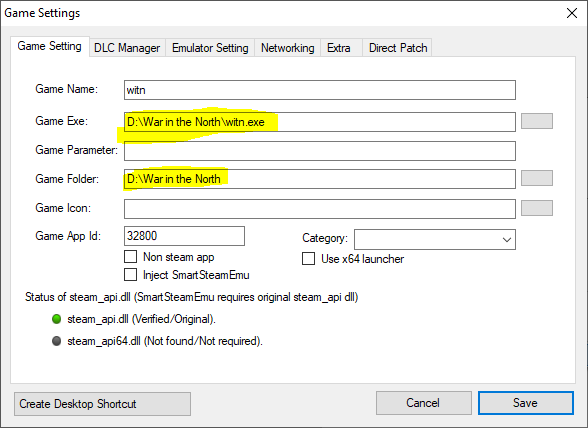Viewport: 588px width, 428px height.
Task: Switch to the DLC Manager tab
Action: point(127,48)
